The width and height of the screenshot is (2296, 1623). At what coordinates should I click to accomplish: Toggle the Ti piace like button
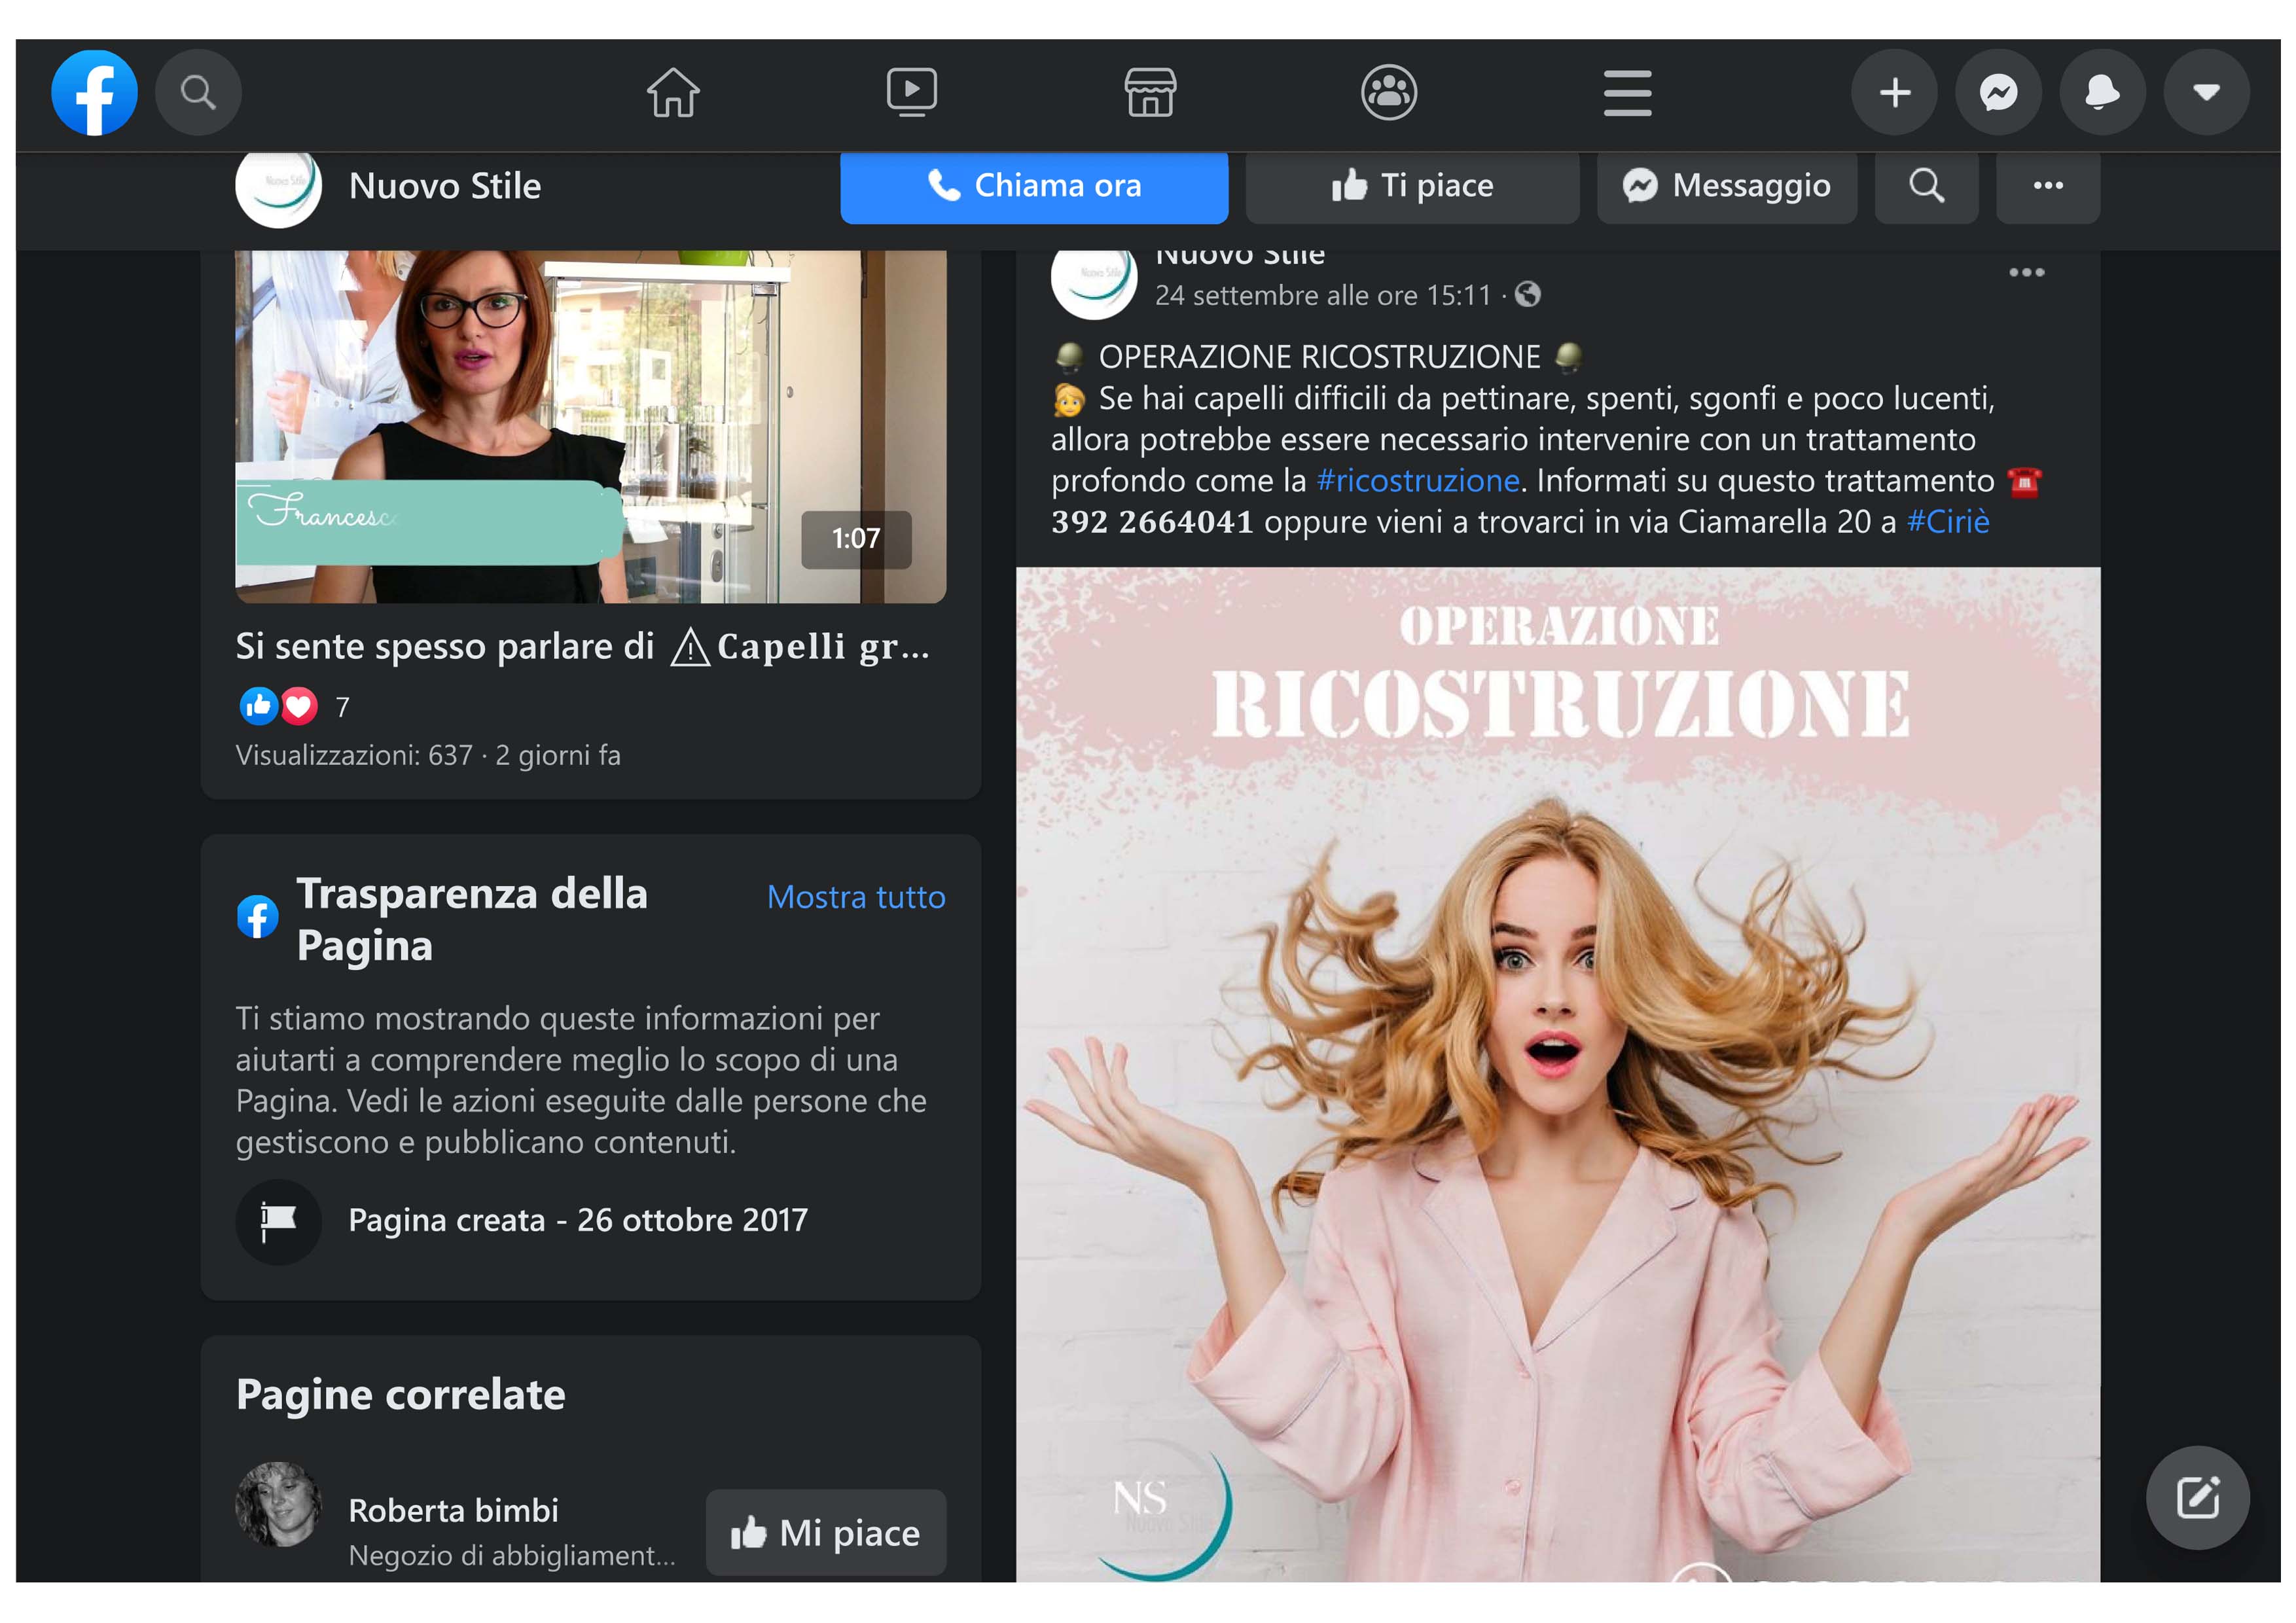1412,186
